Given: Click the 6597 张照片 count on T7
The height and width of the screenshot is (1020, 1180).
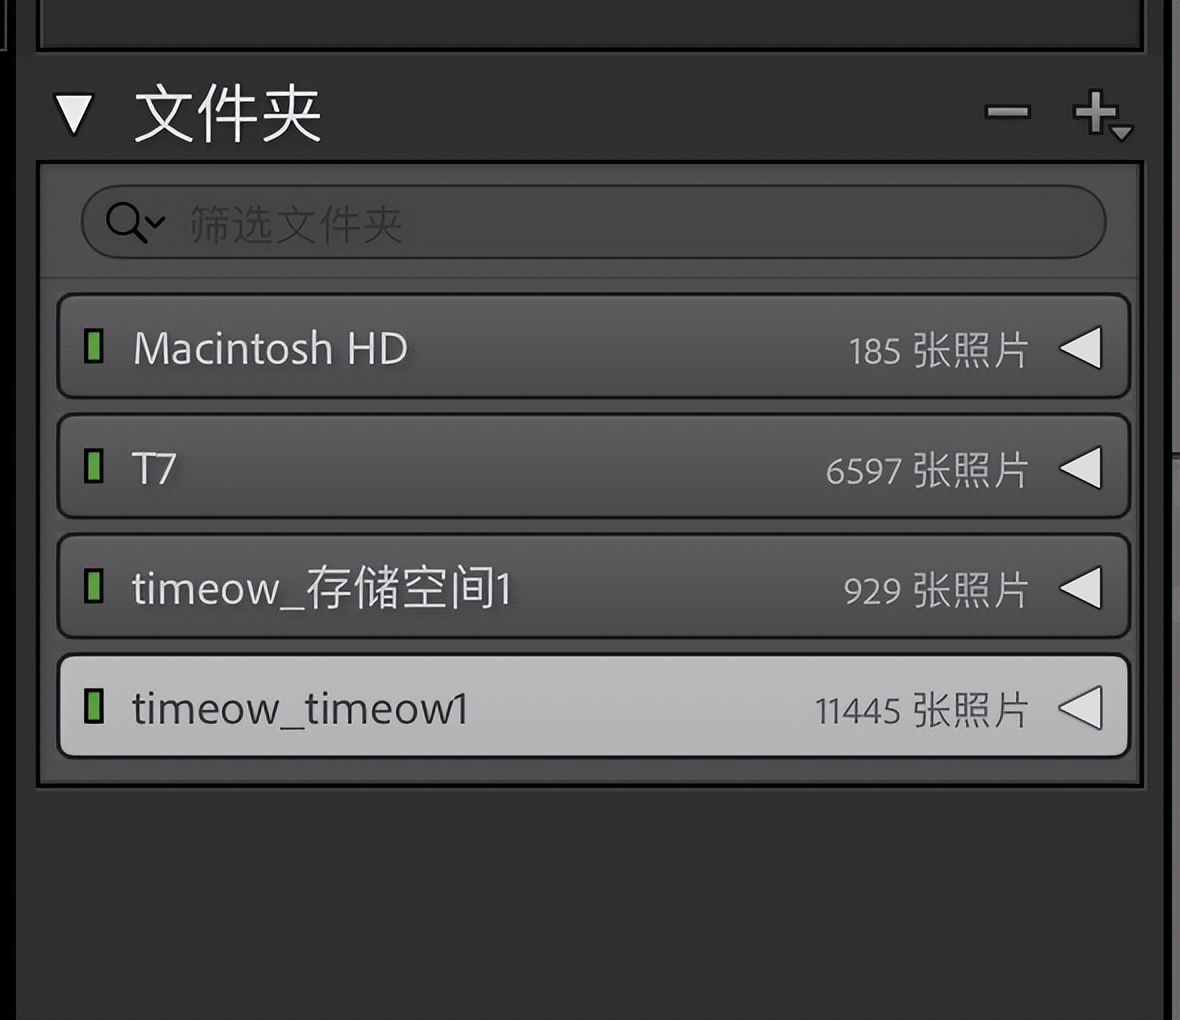Looking at the screenshot, I should tap(926, 470).
